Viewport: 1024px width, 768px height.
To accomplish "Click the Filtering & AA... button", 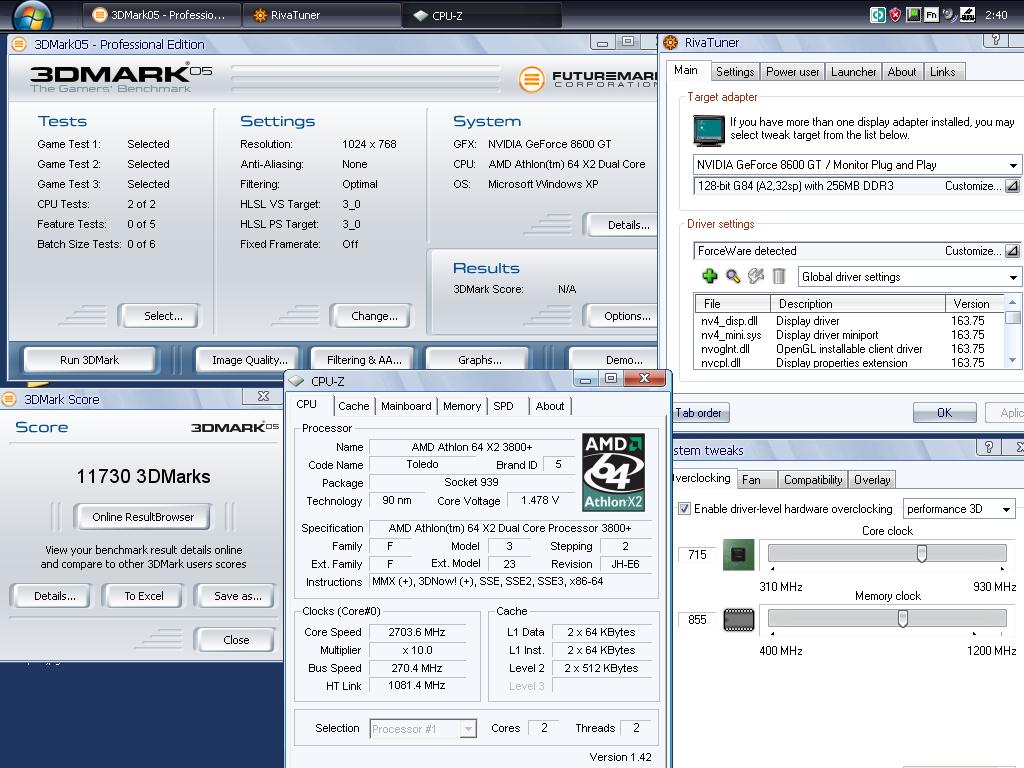I will 364,360.
